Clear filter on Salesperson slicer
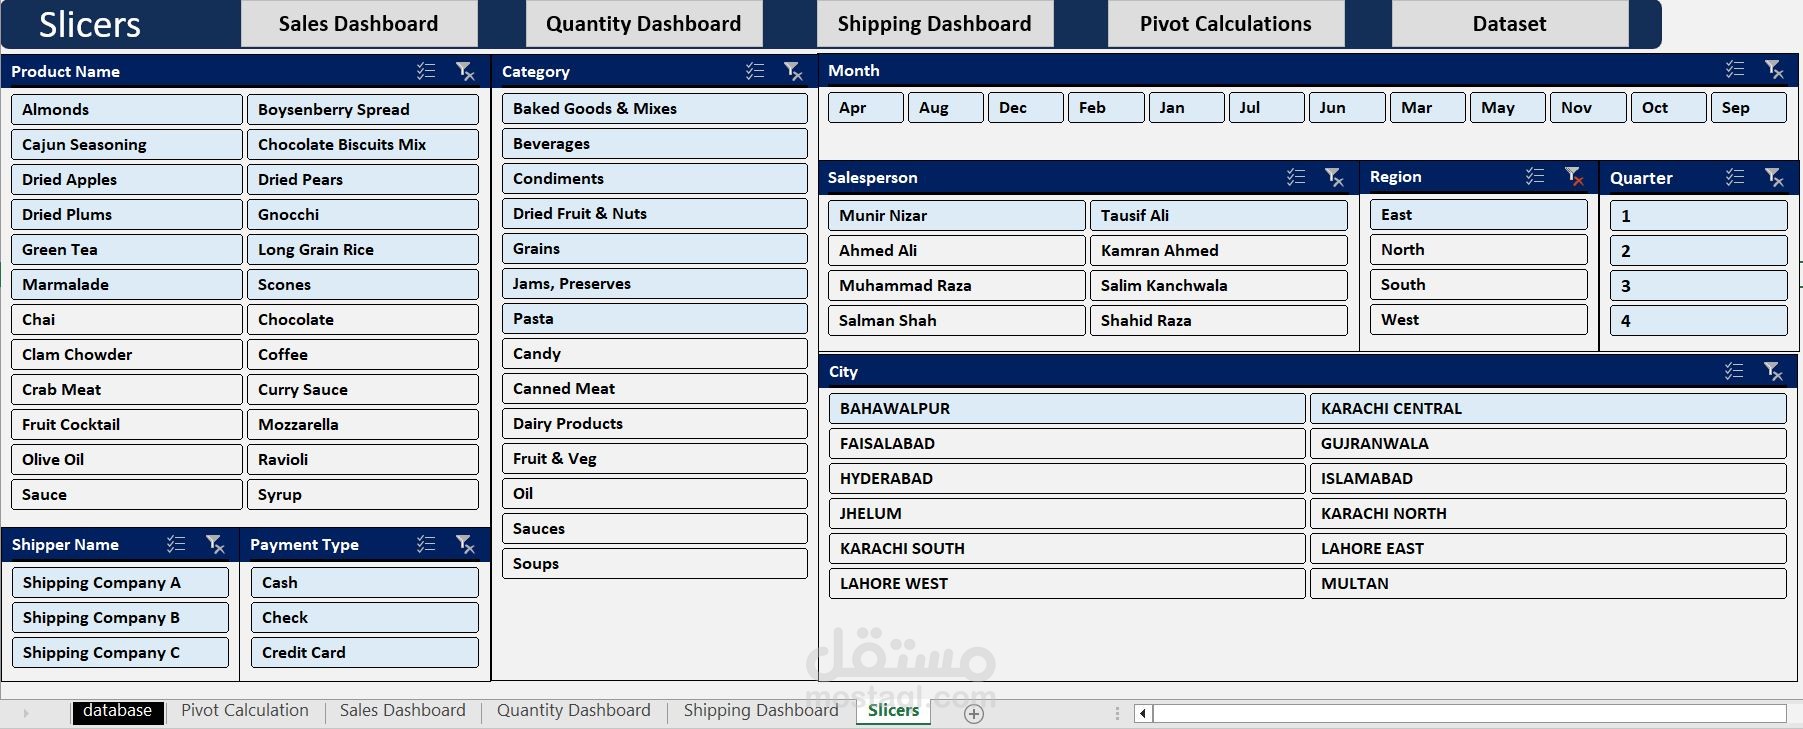1803x729 pixels. click(1334, 177)
